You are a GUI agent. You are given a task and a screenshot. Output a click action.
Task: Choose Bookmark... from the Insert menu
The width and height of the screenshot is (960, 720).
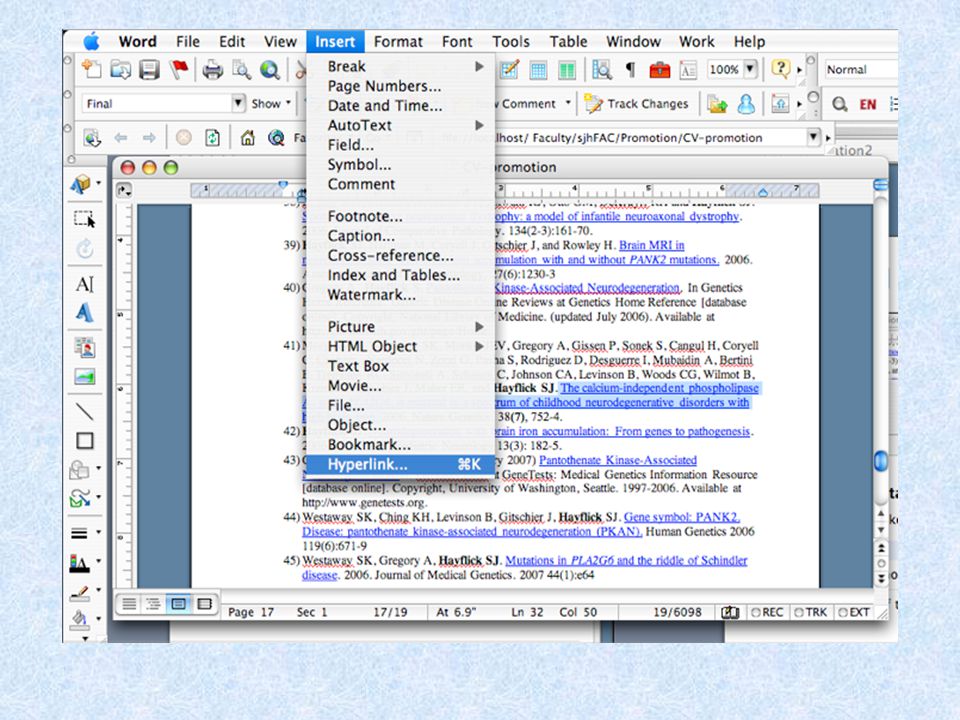pyautogui.click(x=401, y=444)
